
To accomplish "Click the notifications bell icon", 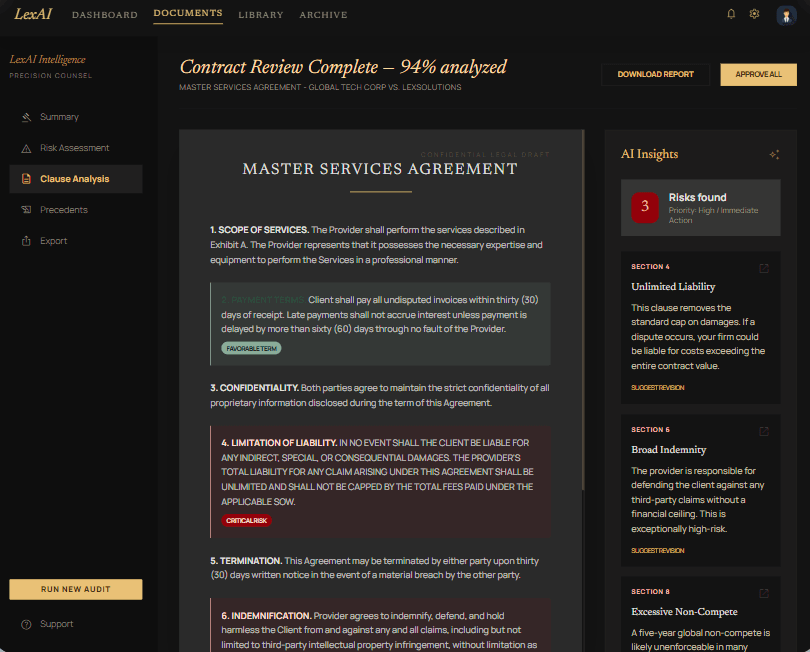I will [x=731, y=14].
